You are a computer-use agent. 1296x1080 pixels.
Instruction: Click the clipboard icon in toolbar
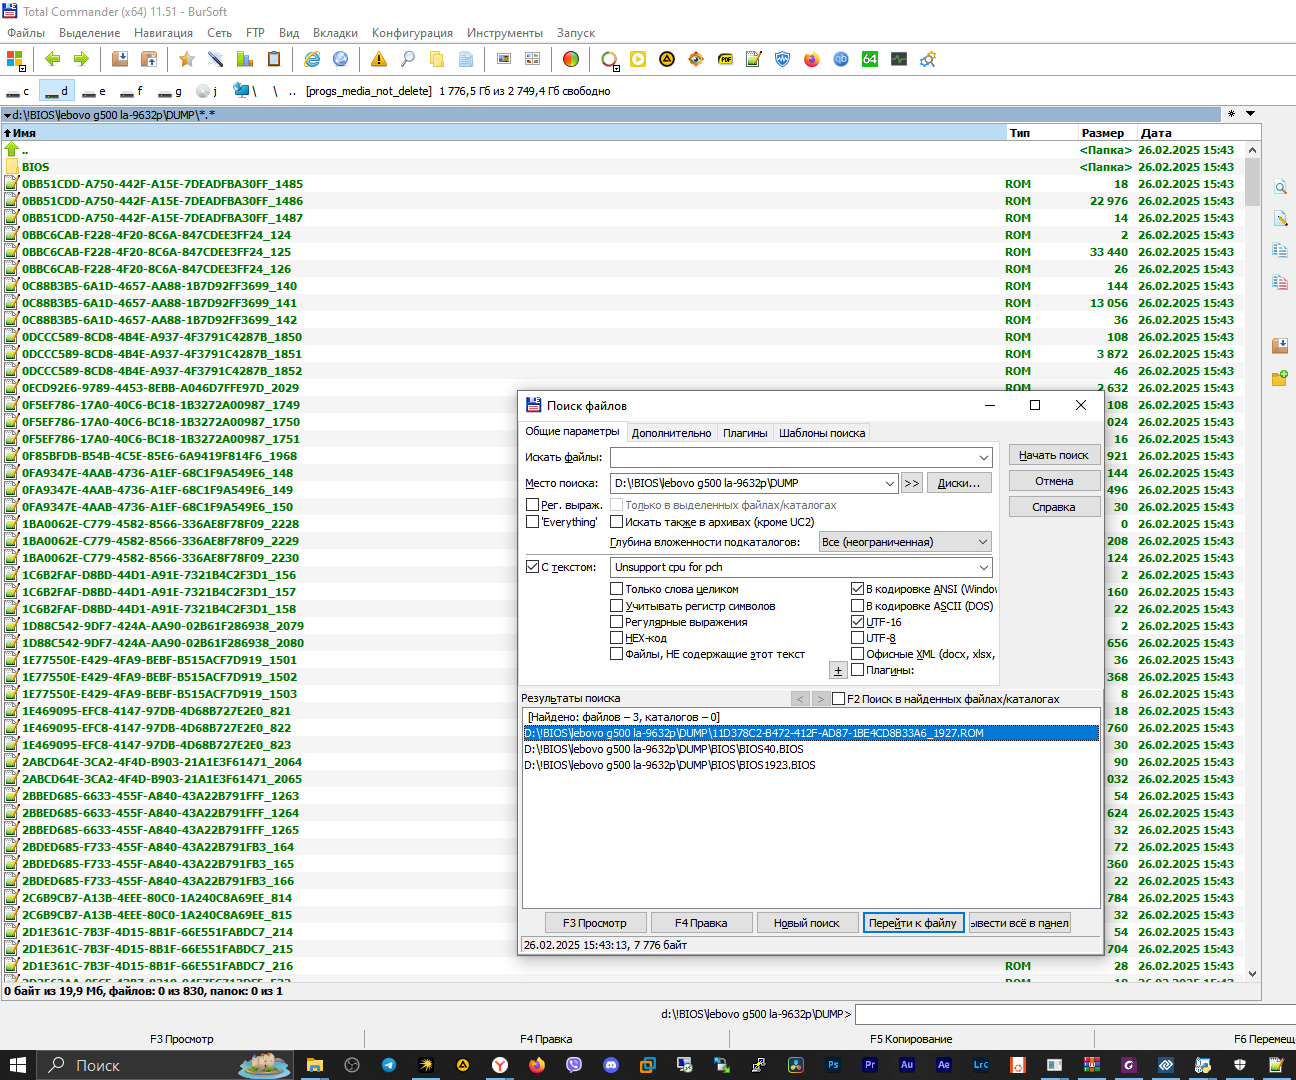(x=273, y=59)
